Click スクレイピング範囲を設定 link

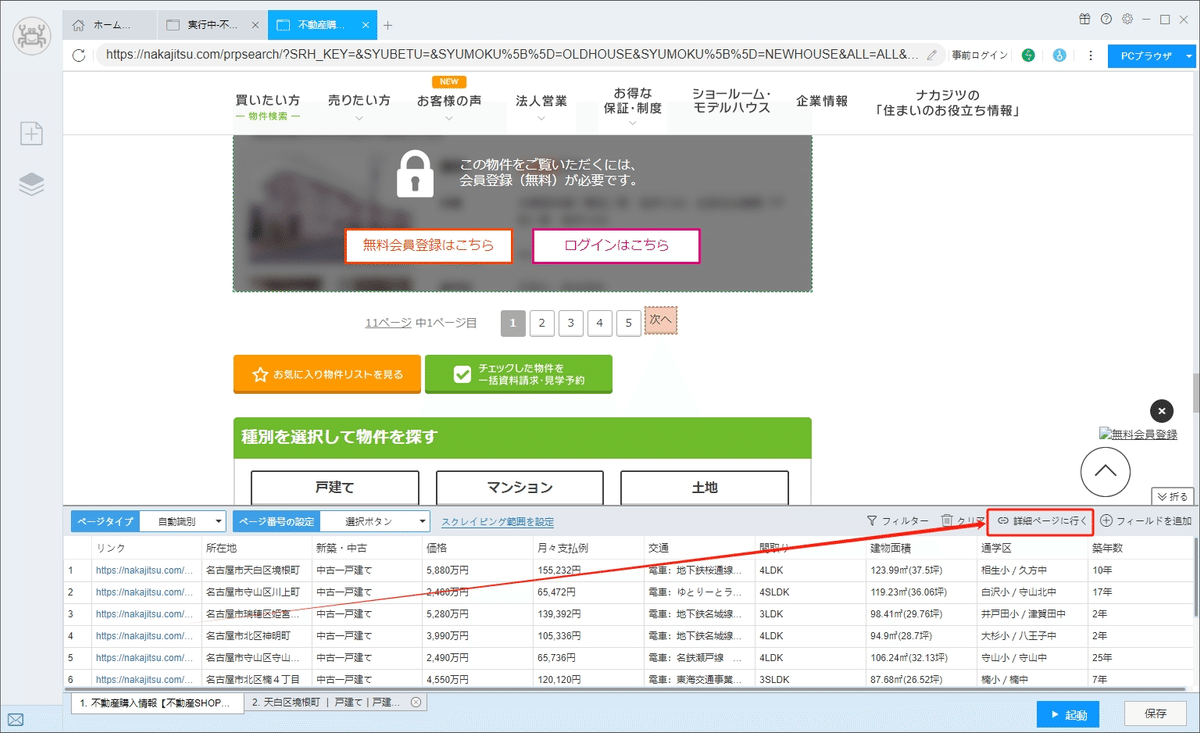[x=497, y=521]
